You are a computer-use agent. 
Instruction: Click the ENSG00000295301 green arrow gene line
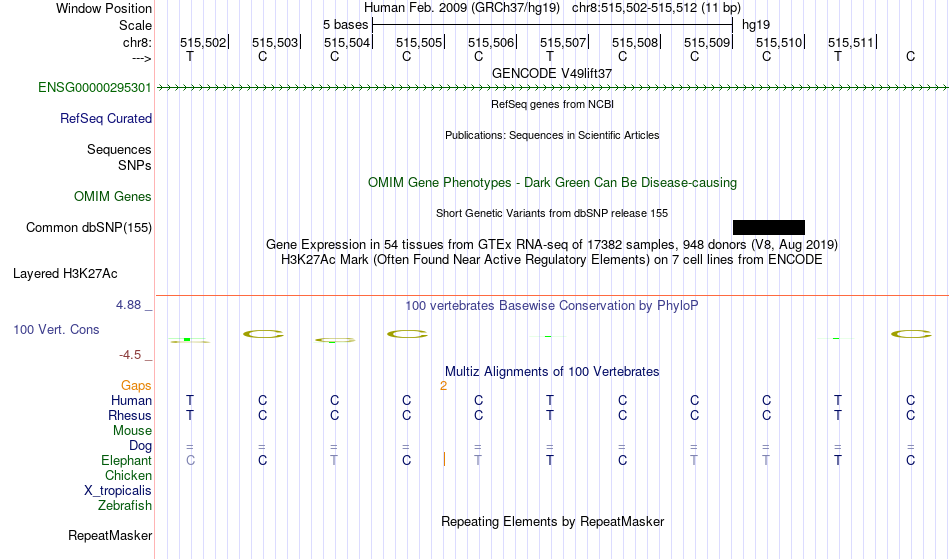coord(552,88)
